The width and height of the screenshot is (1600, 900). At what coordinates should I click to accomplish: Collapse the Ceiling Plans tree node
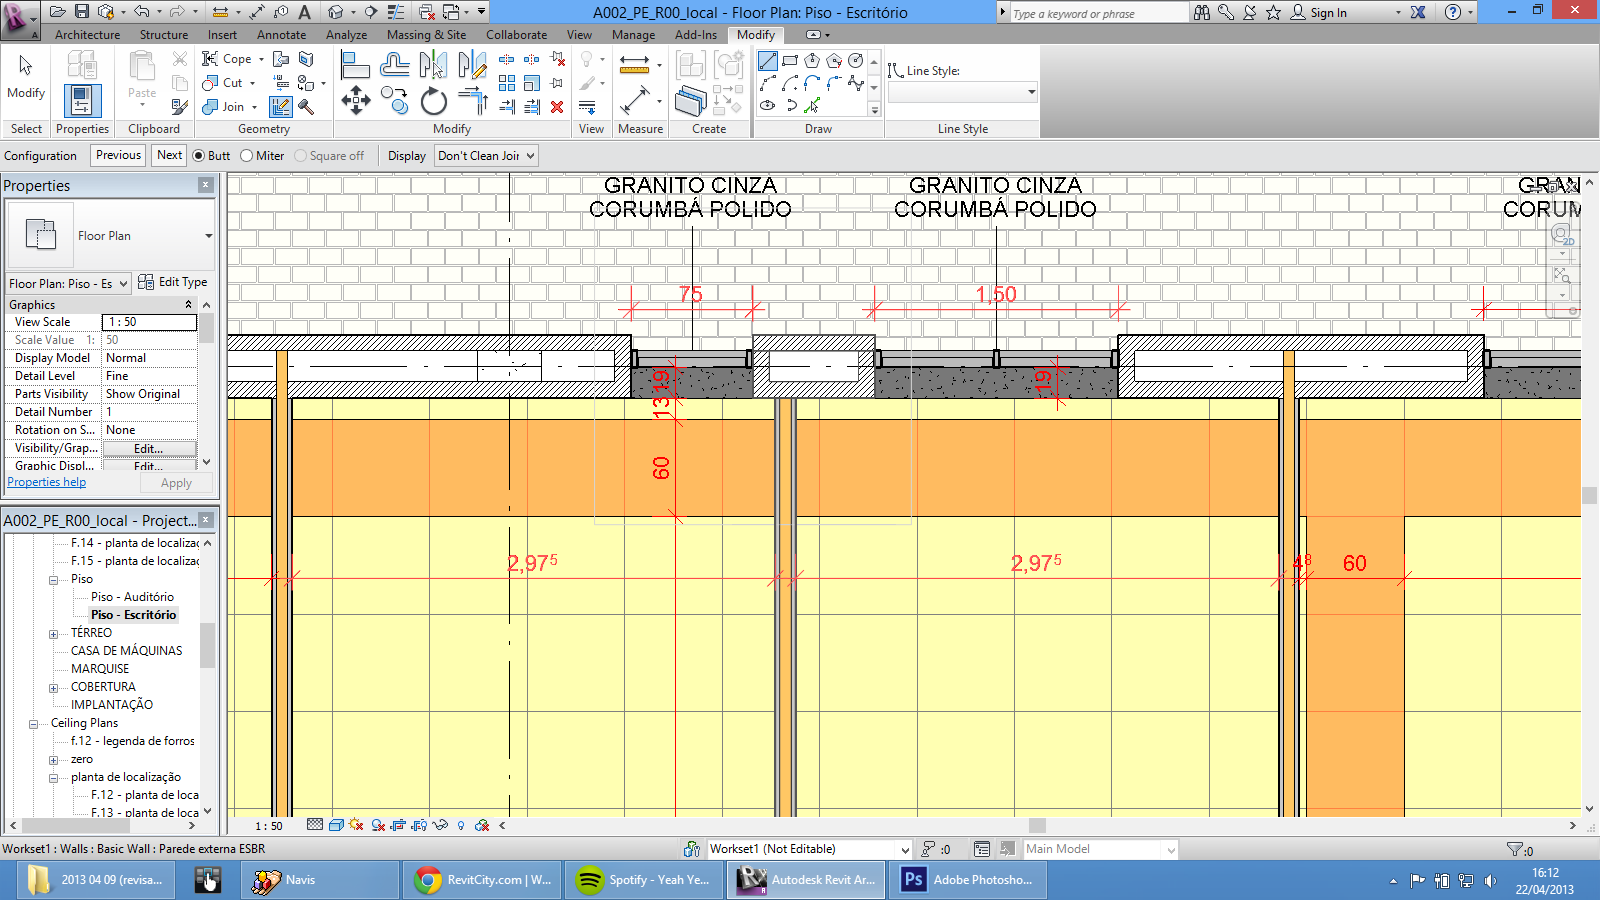[34, 724]
